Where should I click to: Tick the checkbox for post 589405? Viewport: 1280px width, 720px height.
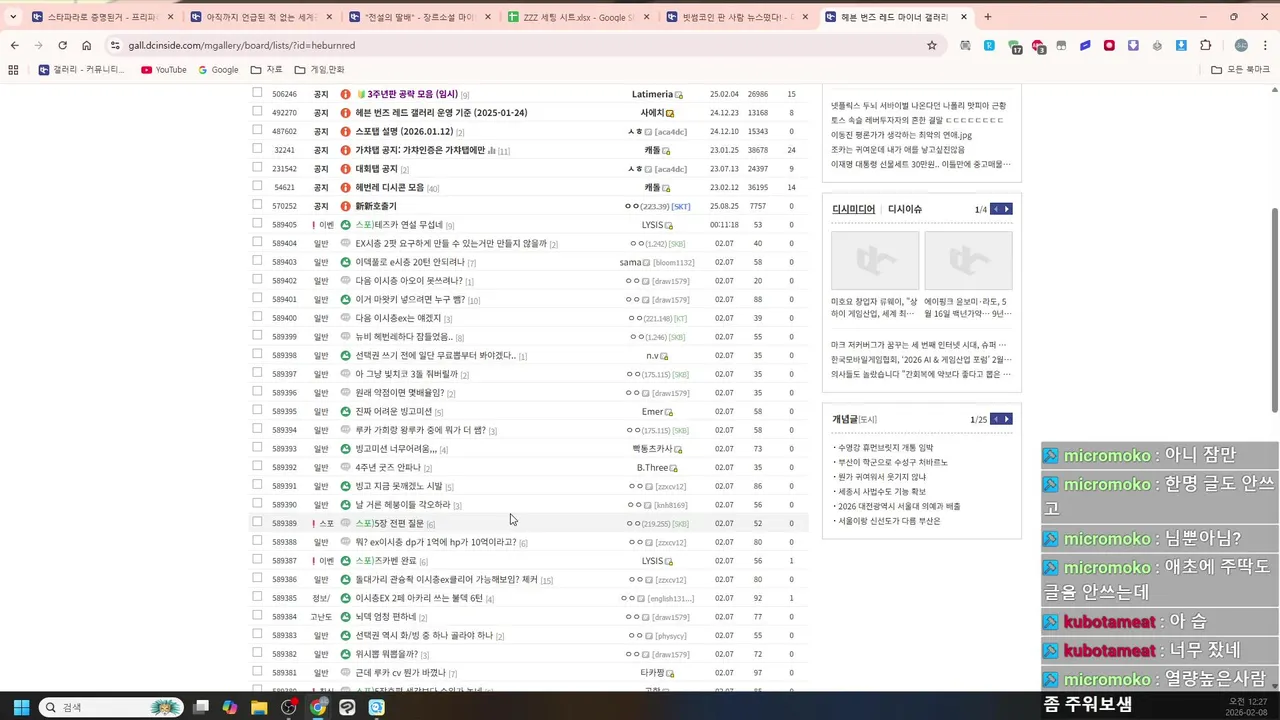coord(257,224)
